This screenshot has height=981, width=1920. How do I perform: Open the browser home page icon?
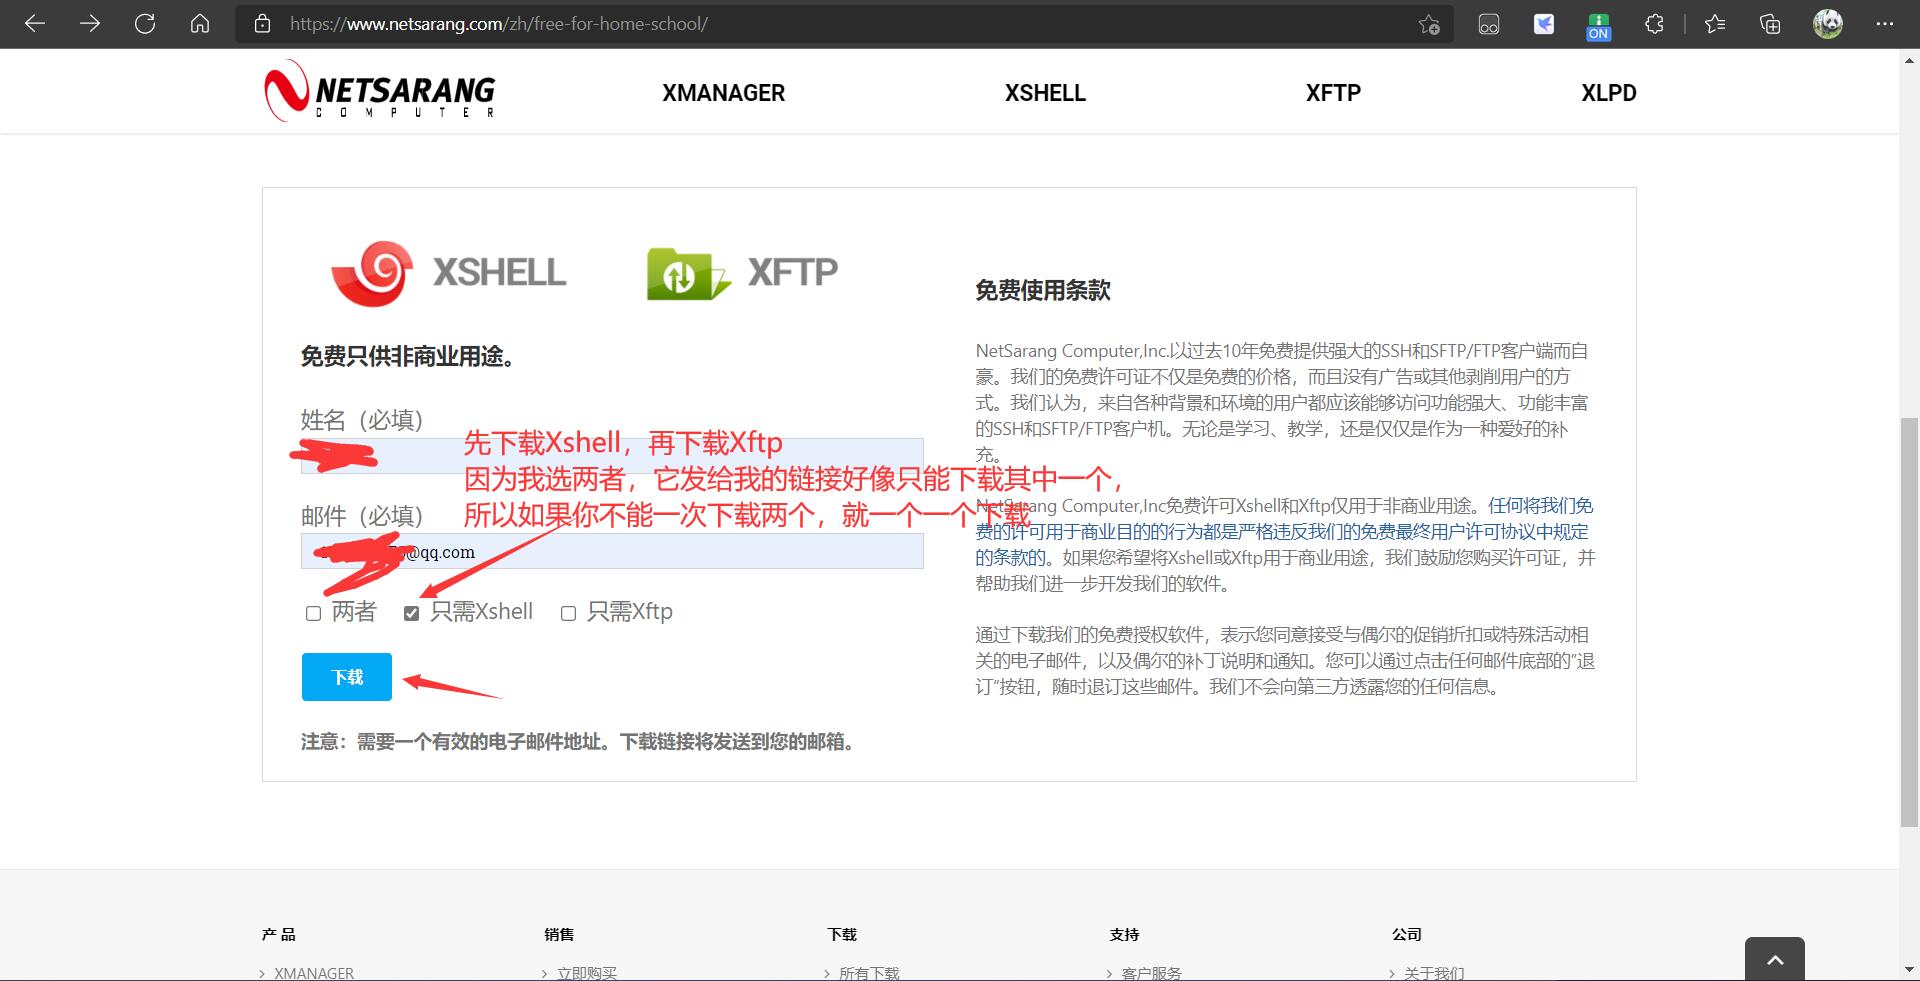200,24
